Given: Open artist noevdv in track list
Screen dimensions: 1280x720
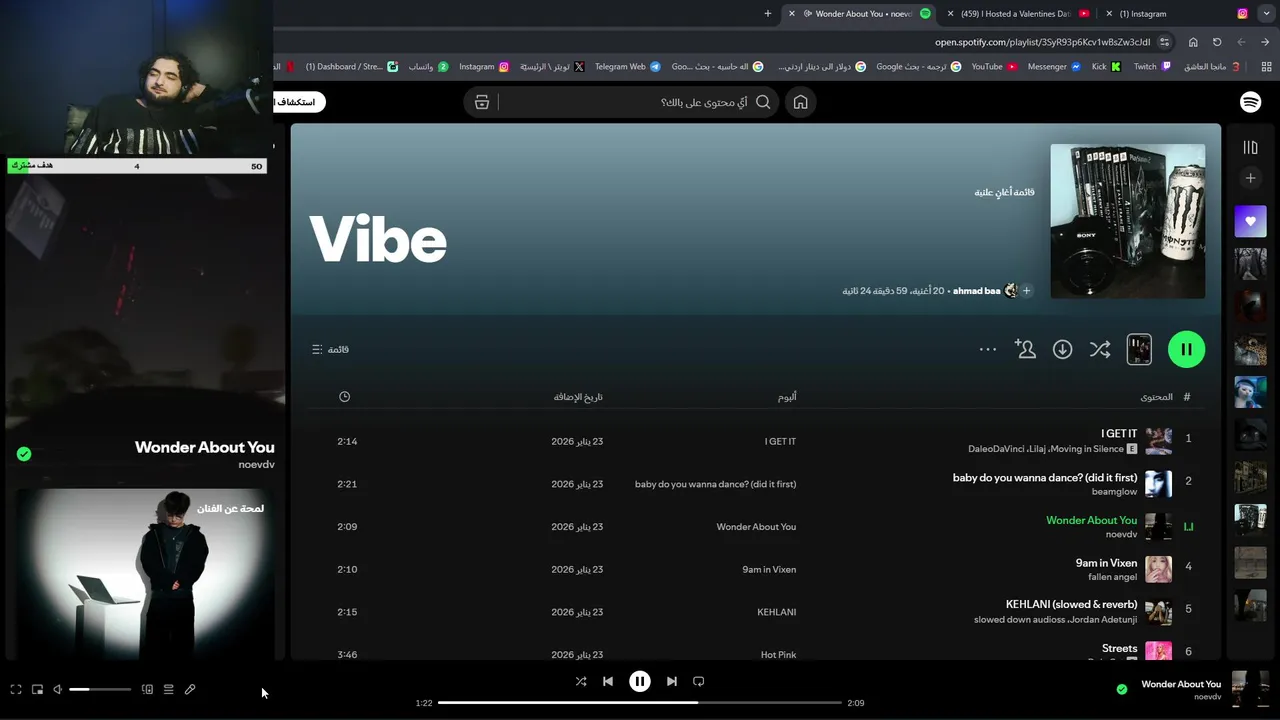Looking at the screenshot, I should point(1121,535).
